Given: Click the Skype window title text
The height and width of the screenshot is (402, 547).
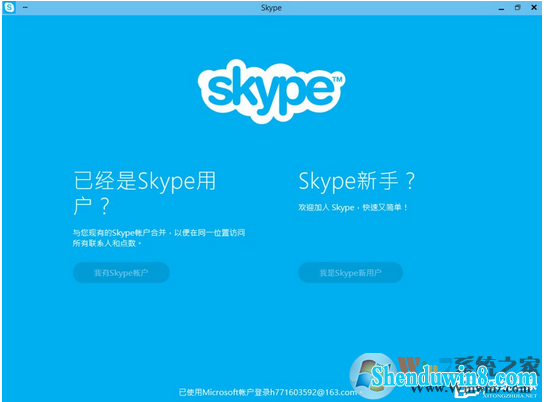Looking at the screenshot, I should (x=271, y=8).
